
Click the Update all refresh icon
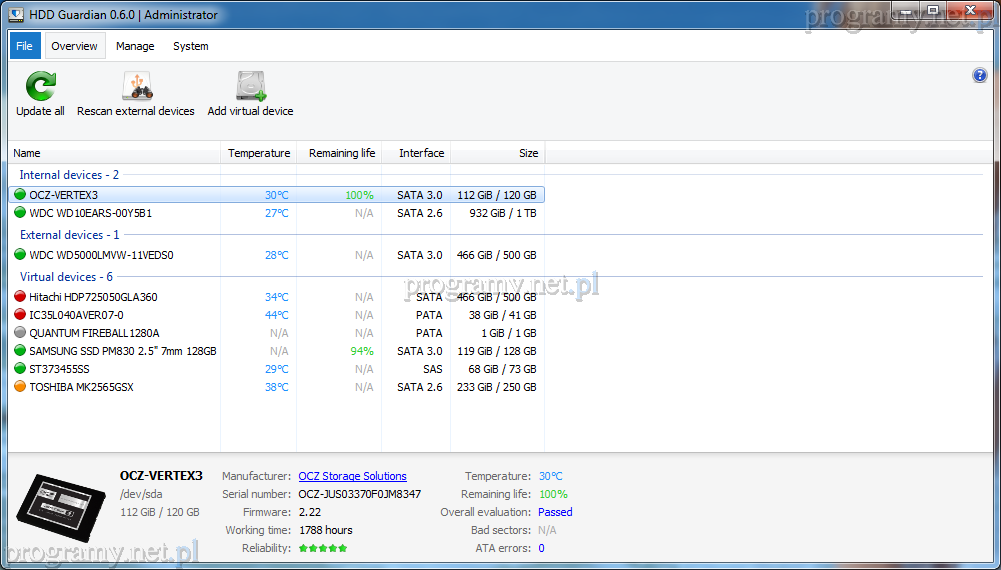(x=40, y=86)
